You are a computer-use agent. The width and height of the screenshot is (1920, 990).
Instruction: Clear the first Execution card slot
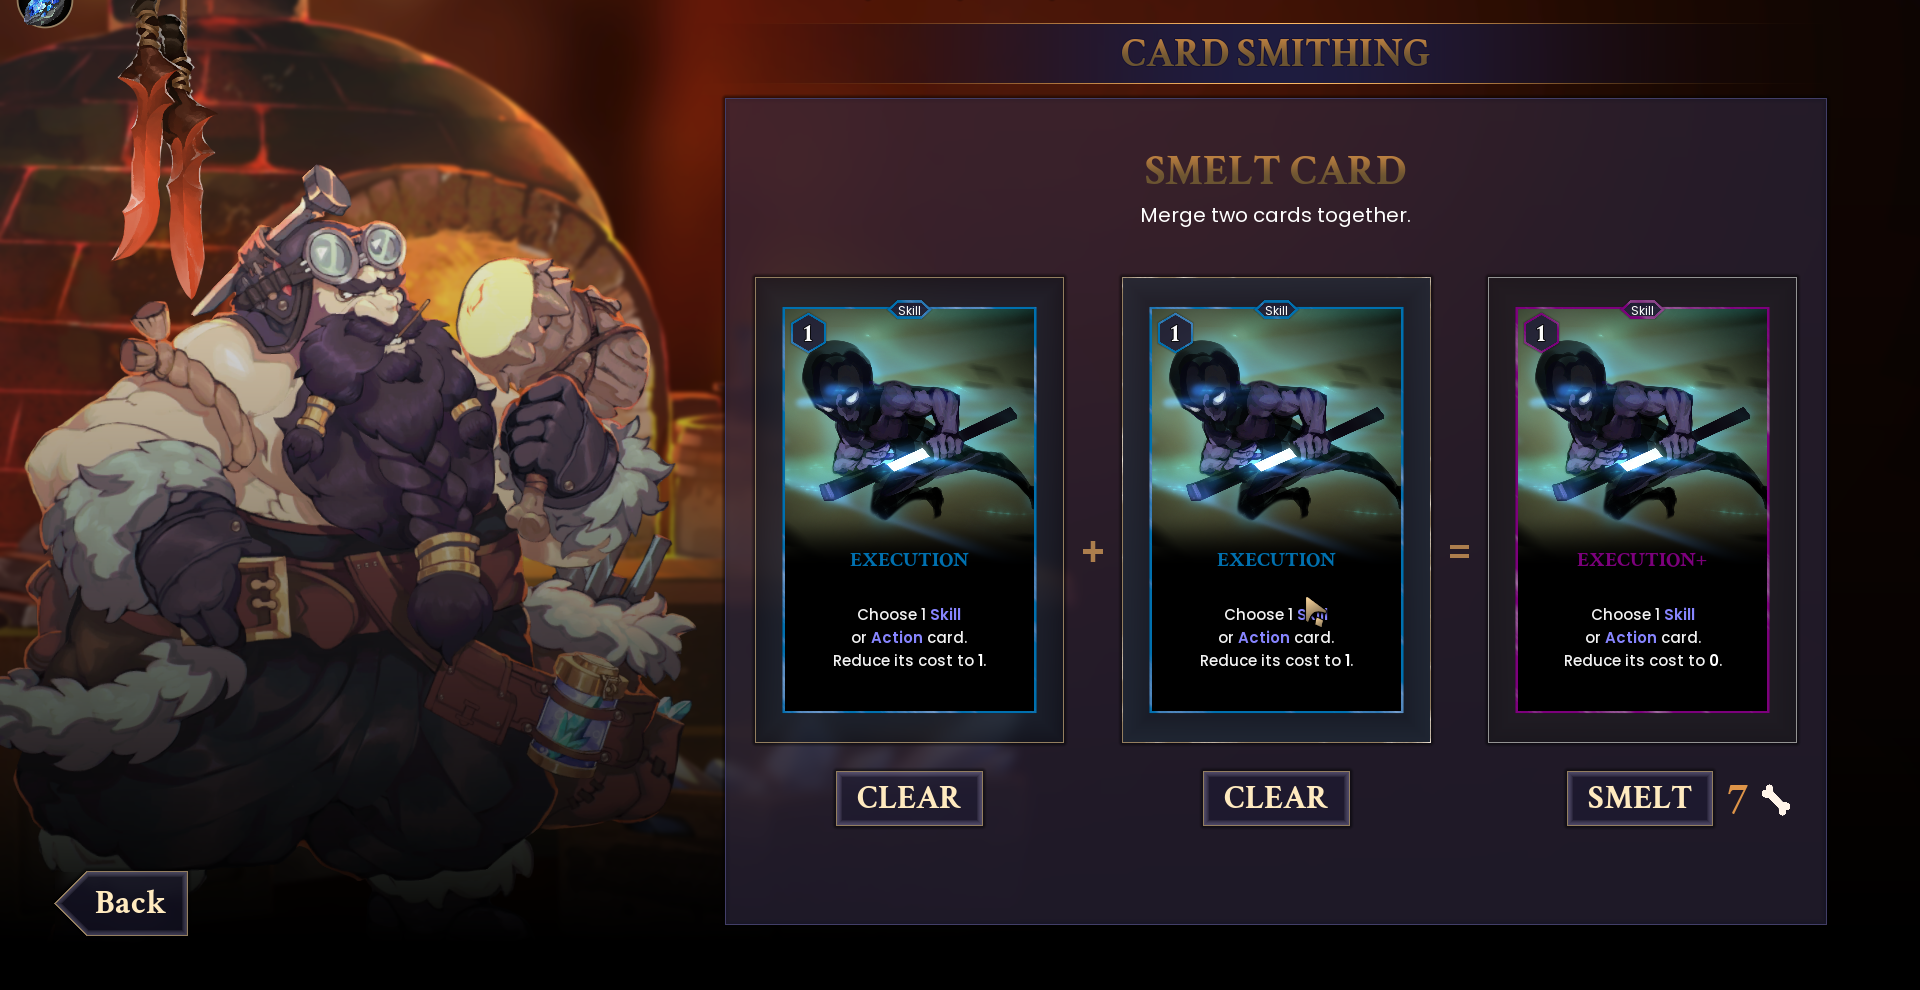pos(909,798)
